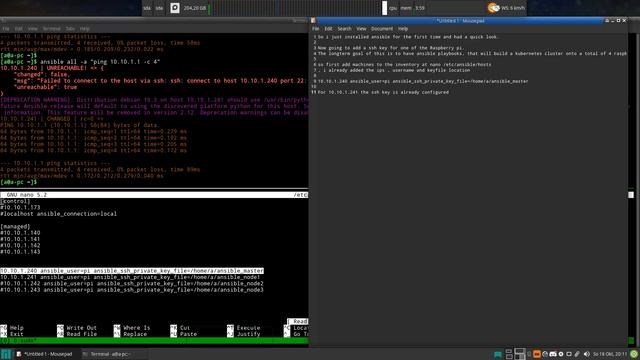This screenshot has height=360, width=640.
Task: Click Mousepad line 6 about inventory hosts
Action: [x=404, y=64]
